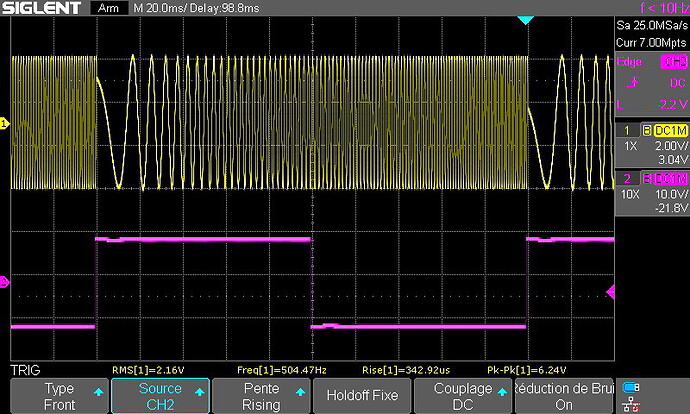Open the trigger Type Front menu

coord(59,396)
